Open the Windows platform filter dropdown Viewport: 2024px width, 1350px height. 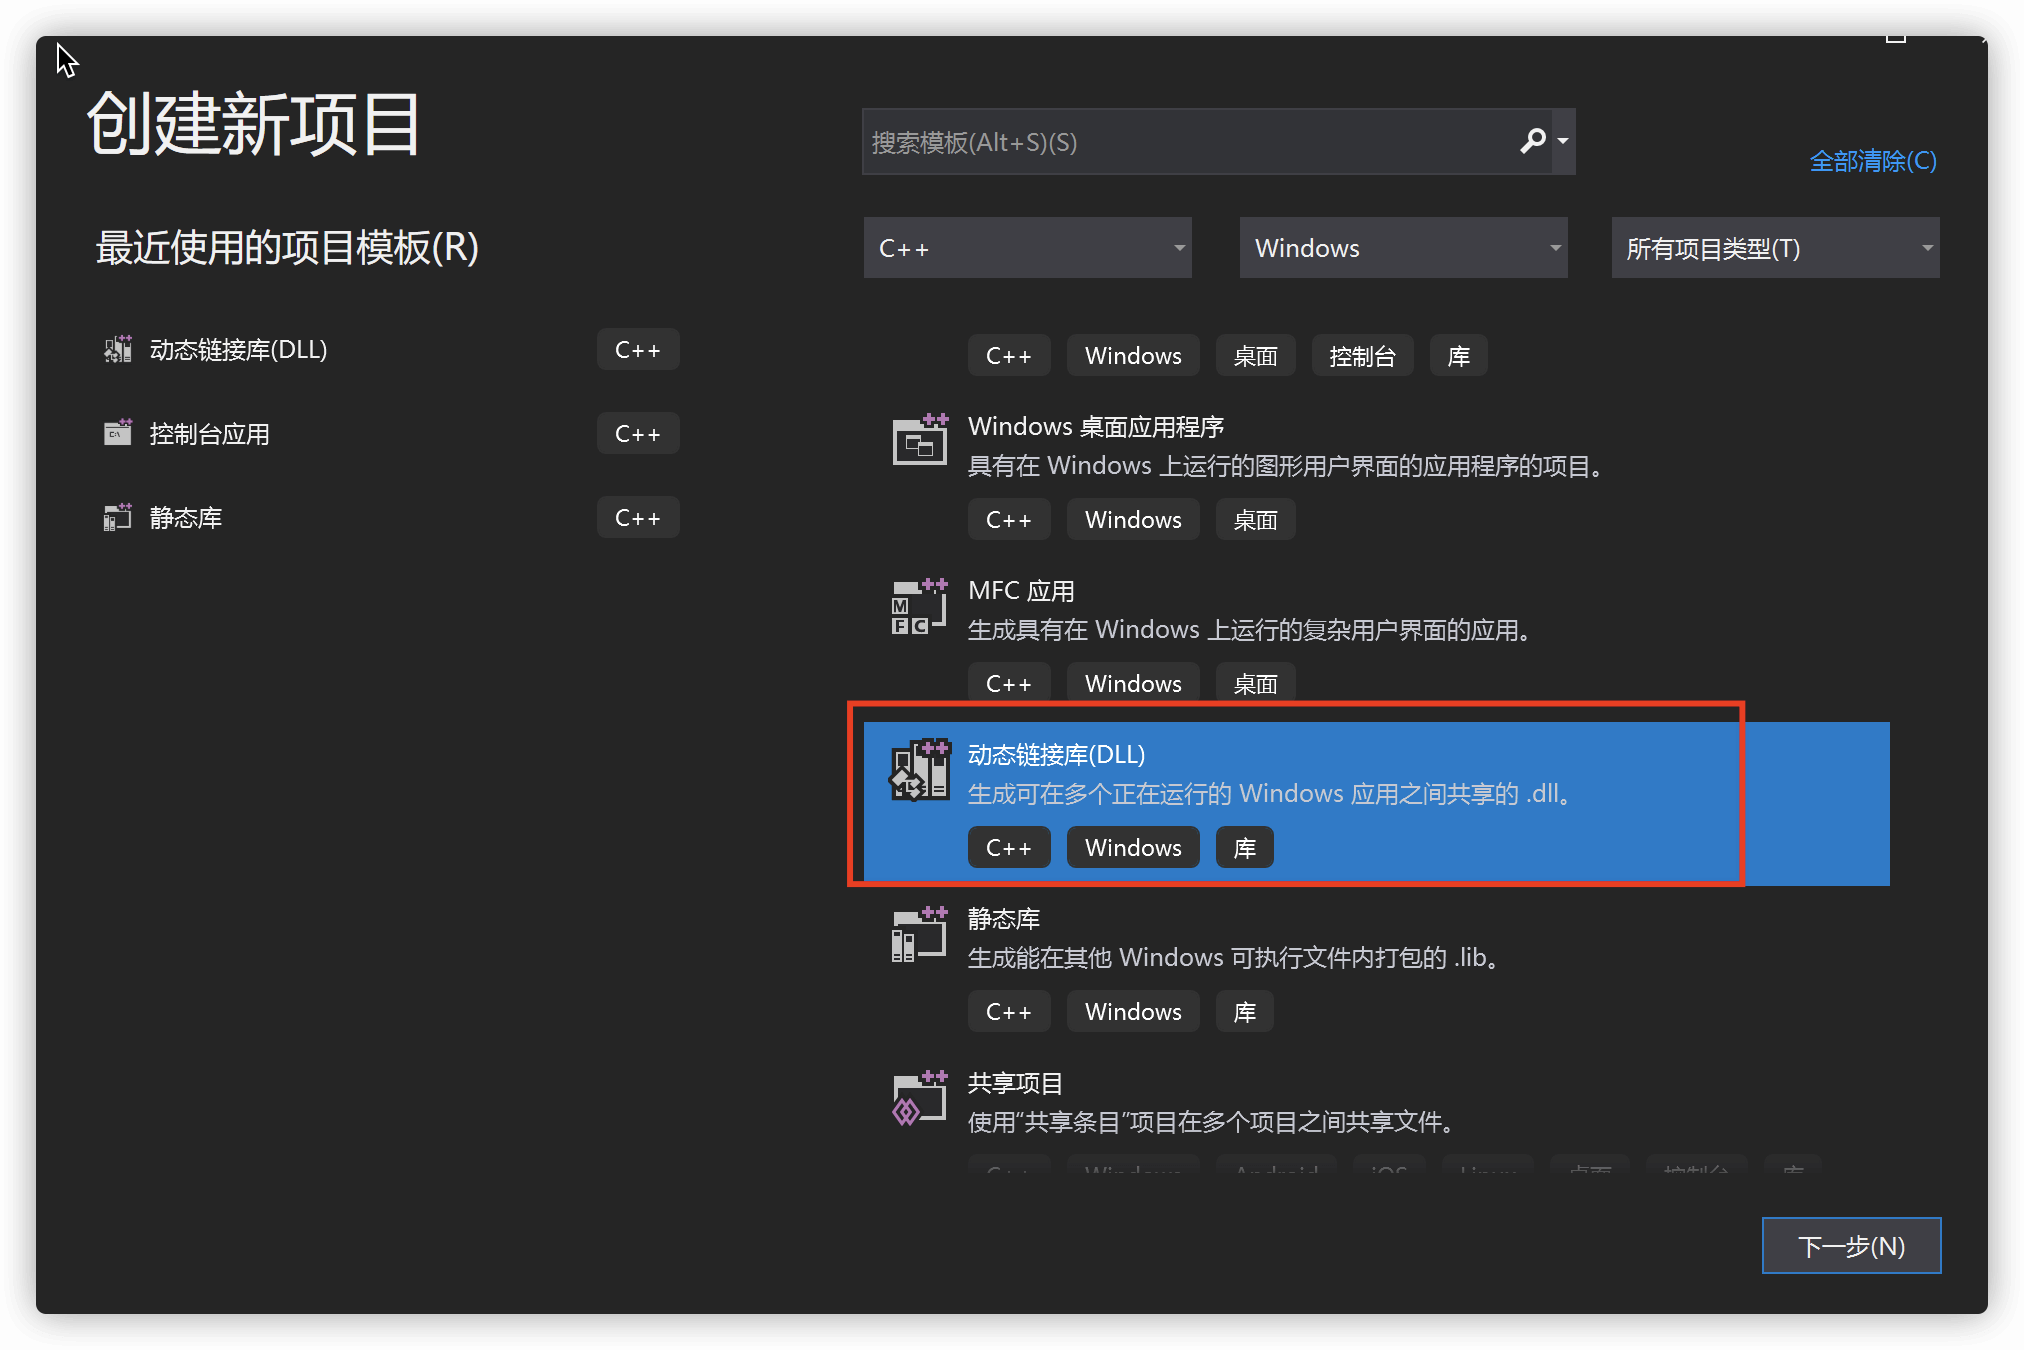(x=1402, y=248)
